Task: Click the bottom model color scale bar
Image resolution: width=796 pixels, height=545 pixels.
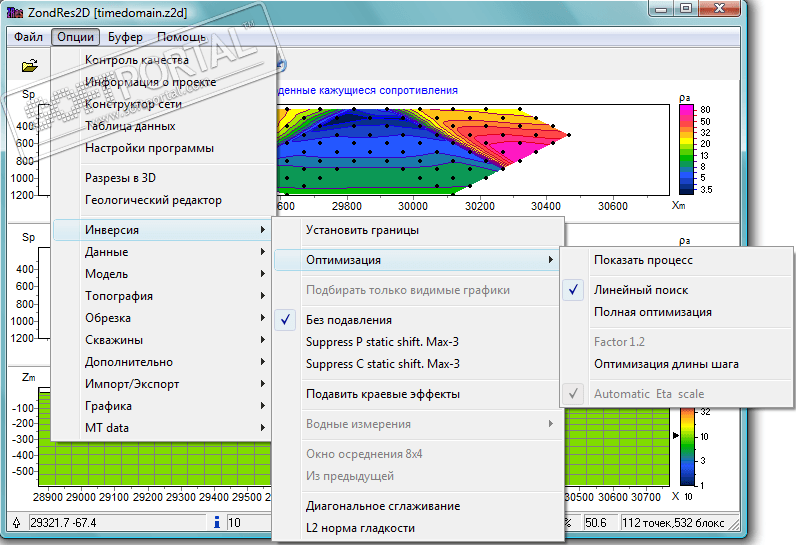Action: [x=687, y=447]
